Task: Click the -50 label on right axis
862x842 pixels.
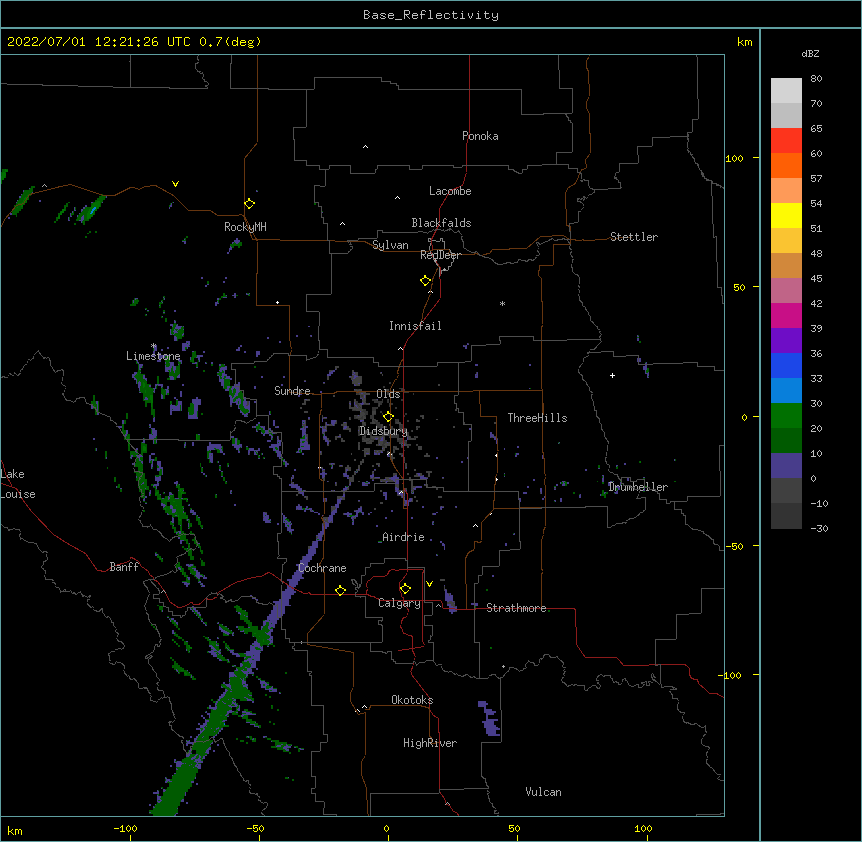Action: click(734, 546)
